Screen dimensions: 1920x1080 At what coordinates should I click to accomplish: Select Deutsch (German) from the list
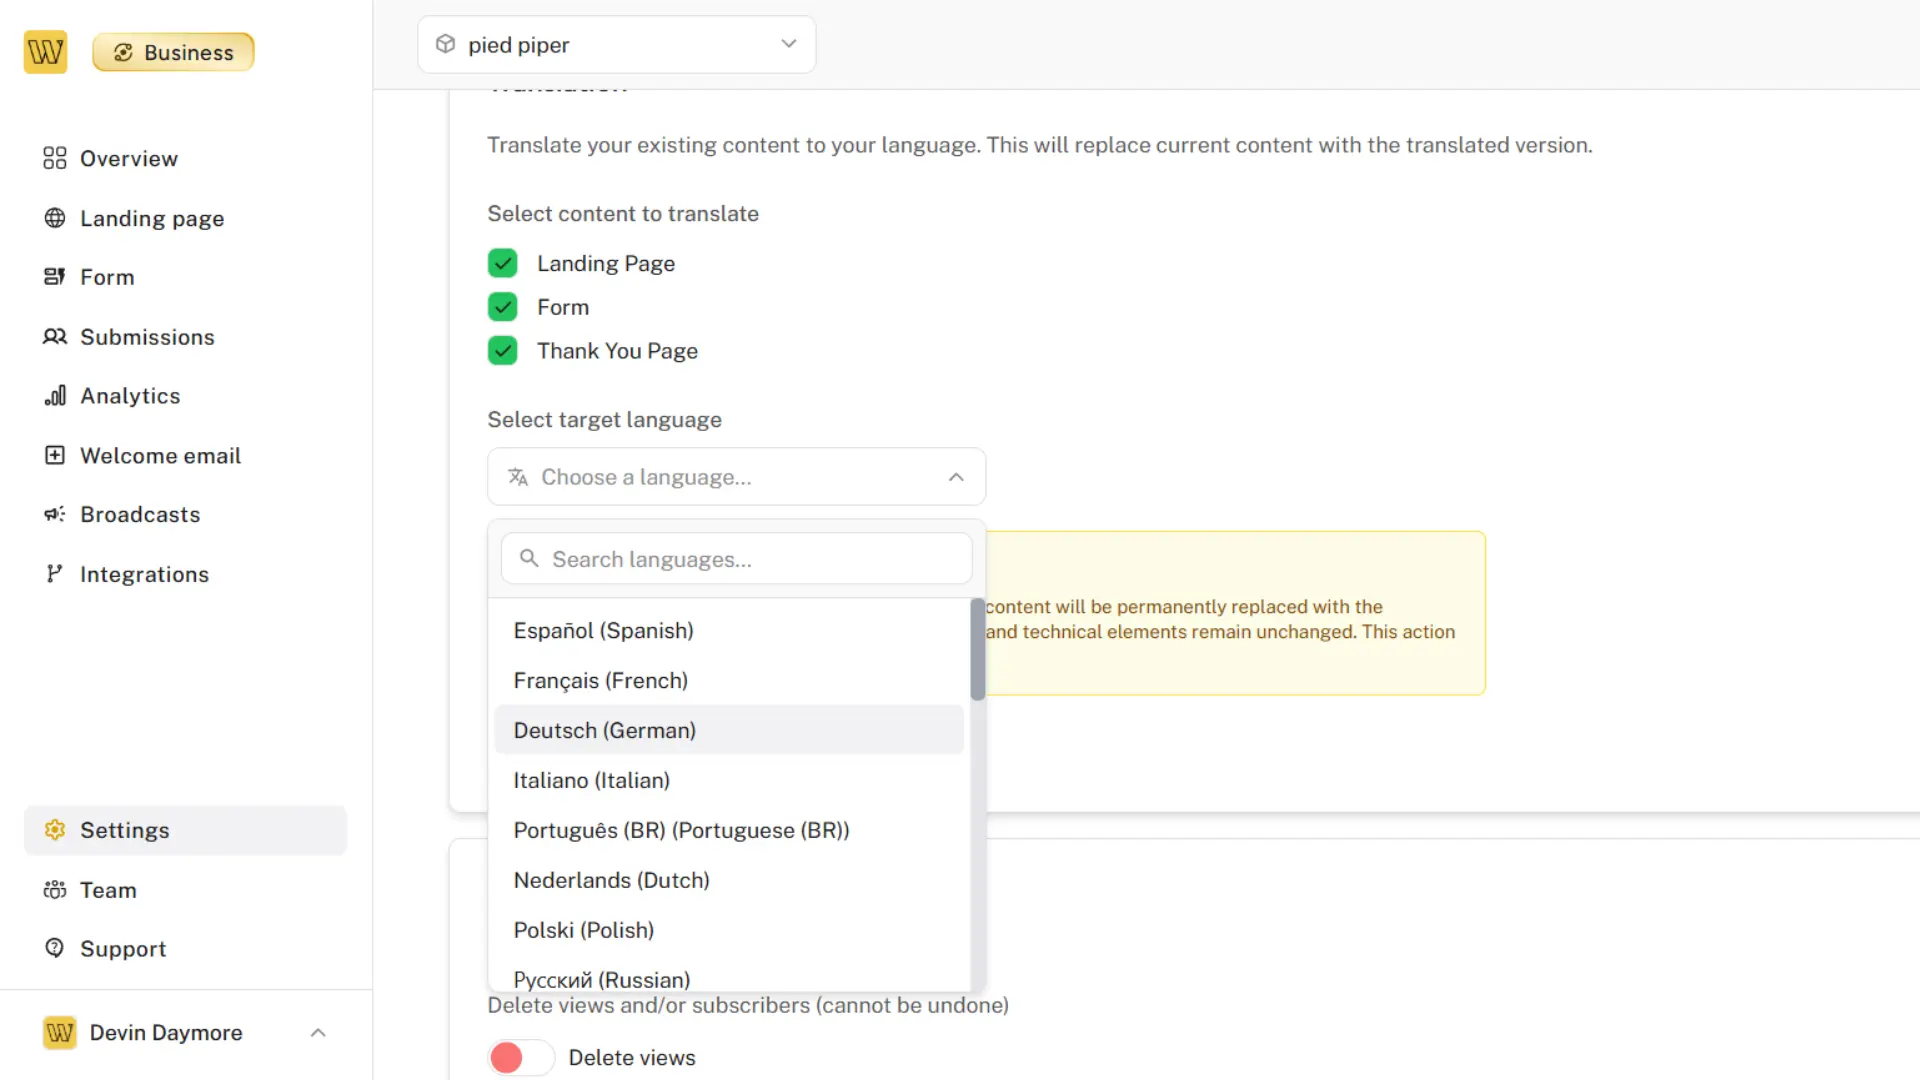tap(605, 730)
